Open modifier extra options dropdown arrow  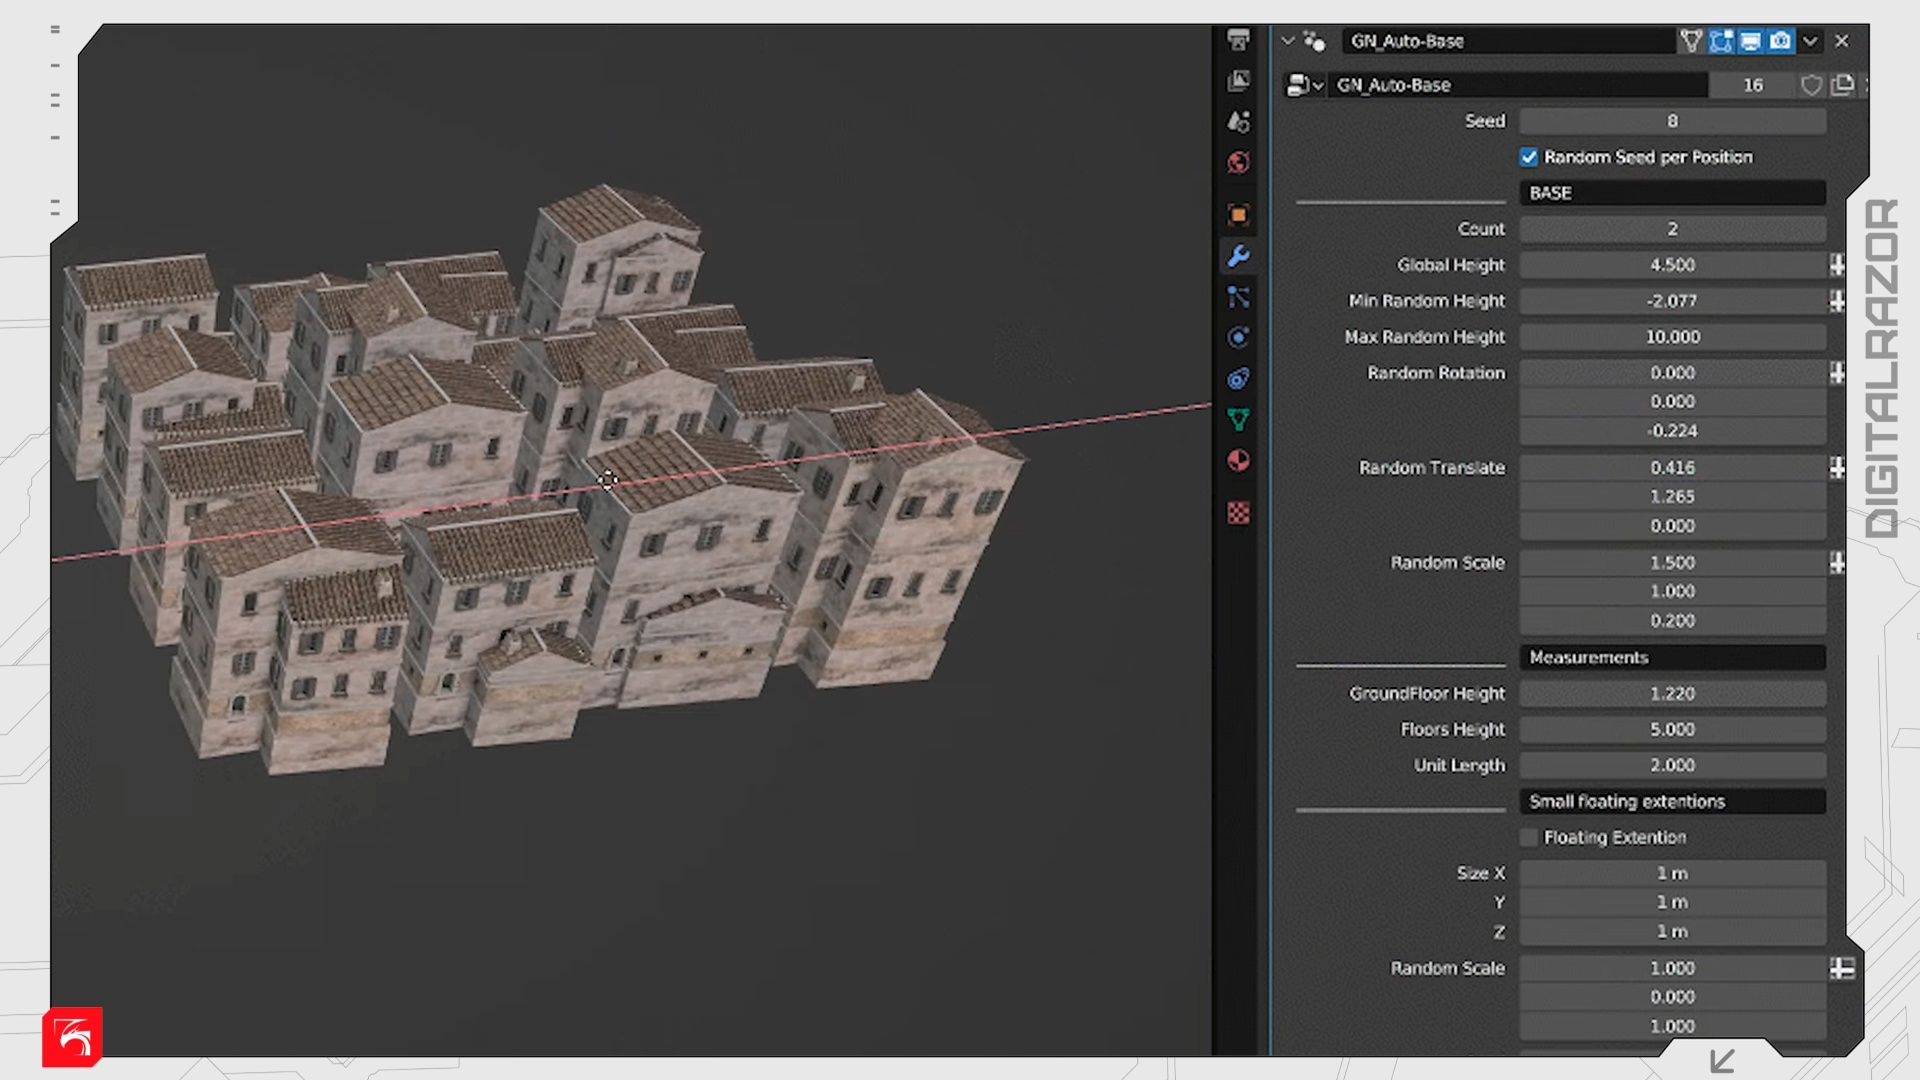[1810, 41]
